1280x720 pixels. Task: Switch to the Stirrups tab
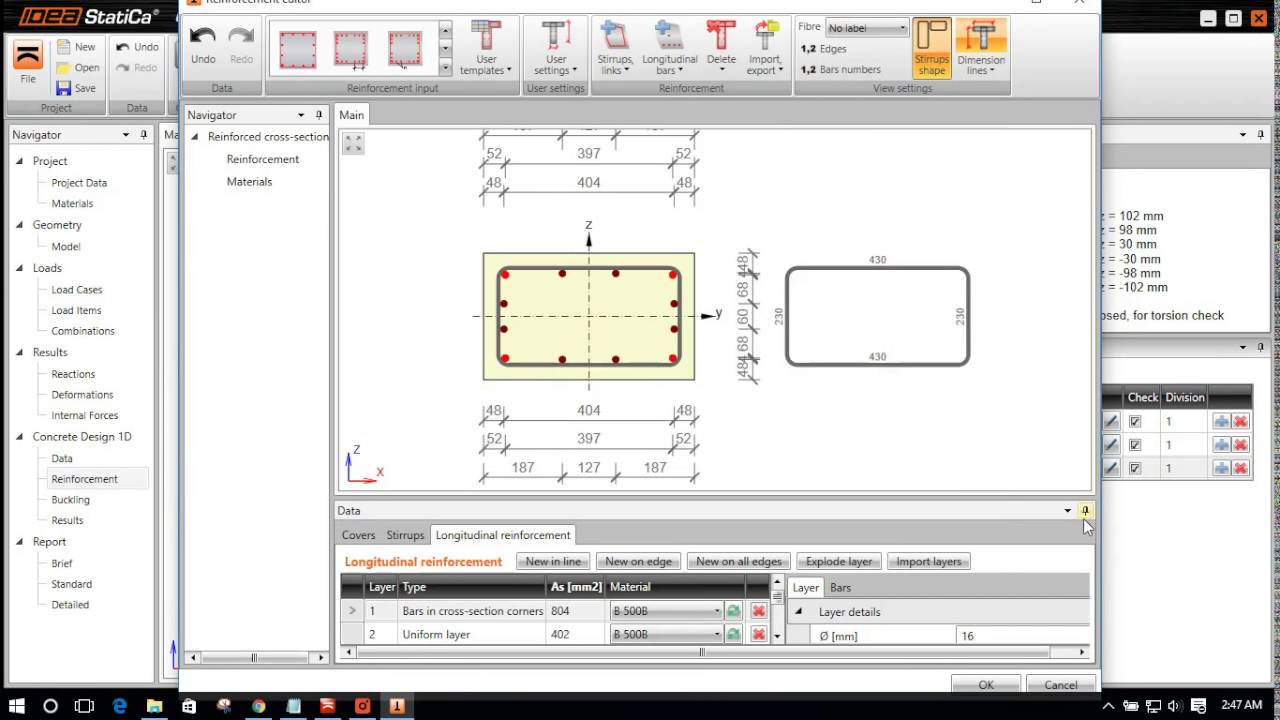(405, 535)
